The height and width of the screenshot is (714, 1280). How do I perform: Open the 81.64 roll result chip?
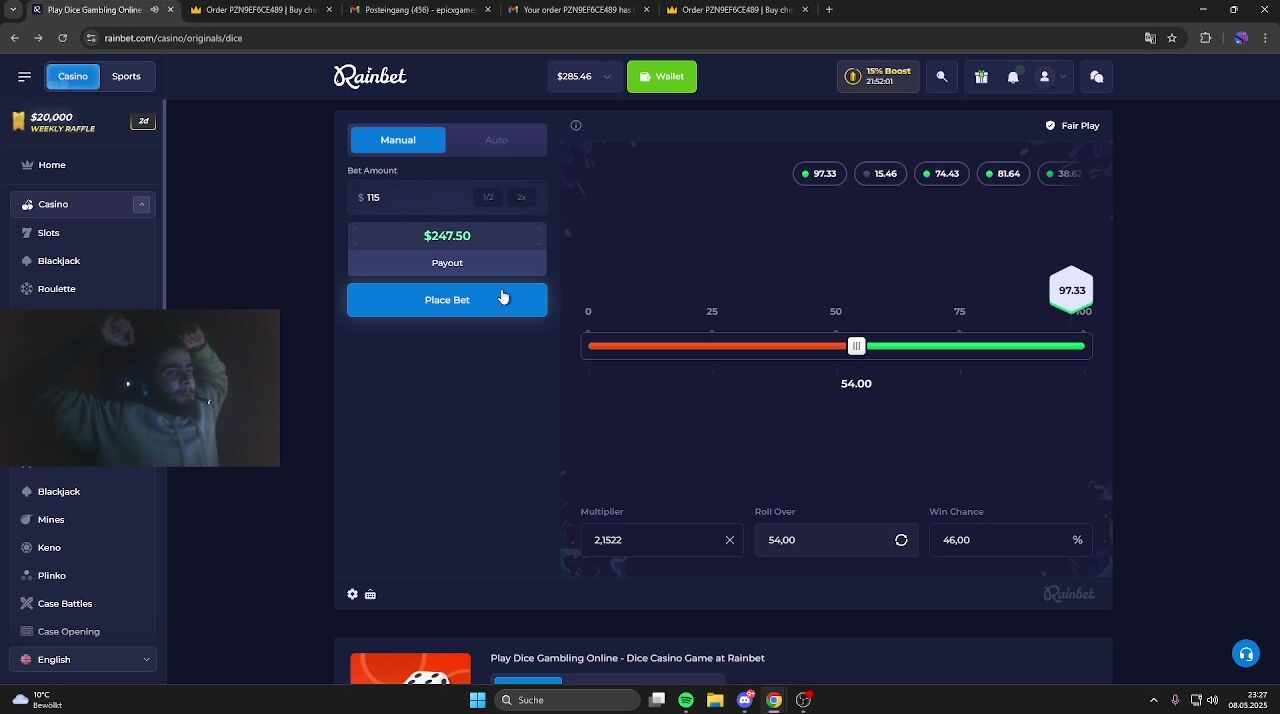pyautogui.click(x=1003, y=174)
